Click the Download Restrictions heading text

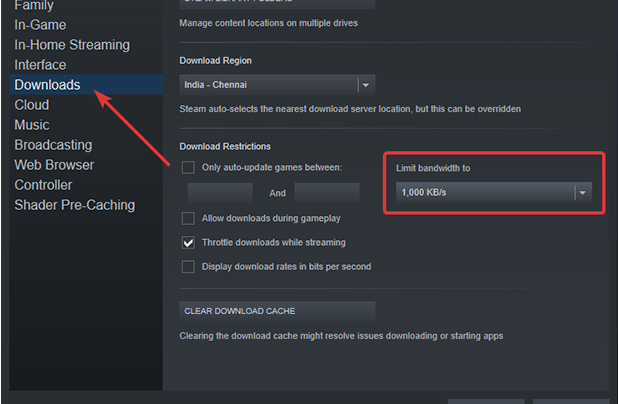pyautogui.click(x=225, y=147)
